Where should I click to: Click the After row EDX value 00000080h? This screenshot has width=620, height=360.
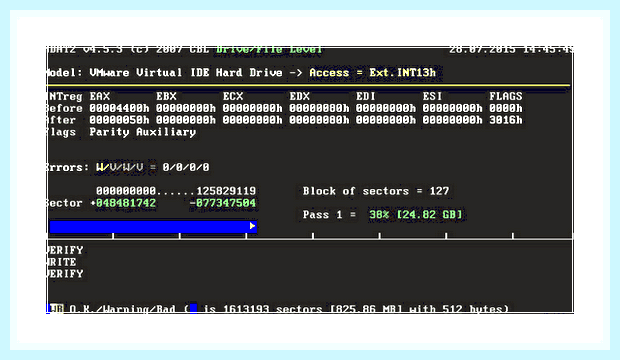(x=319, y=120)
